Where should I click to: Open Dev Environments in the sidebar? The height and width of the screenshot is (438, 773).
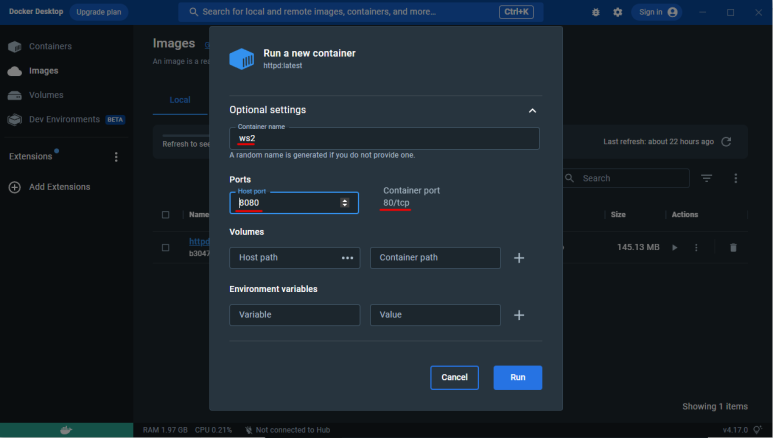click(66, 119)
